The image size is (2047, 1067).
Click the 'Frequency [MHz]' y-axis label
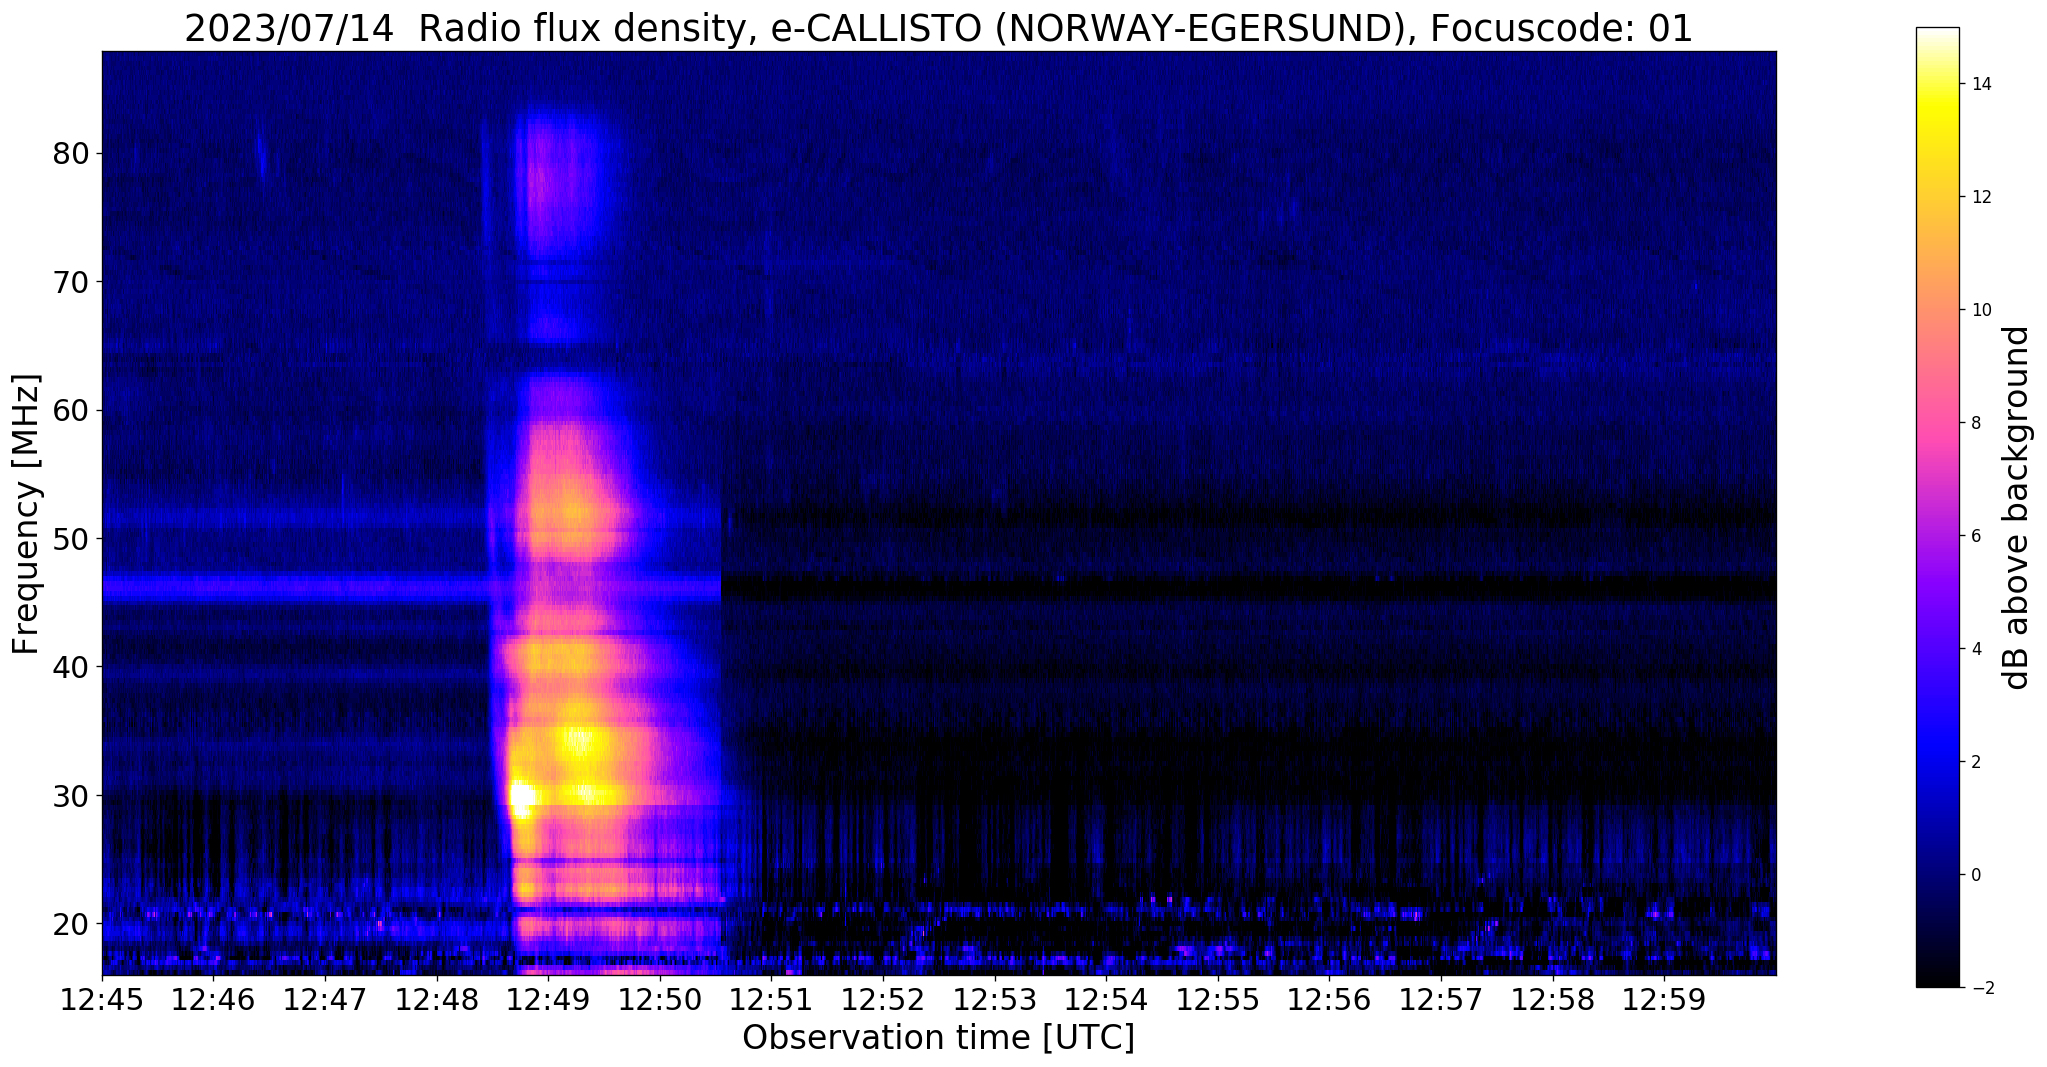pos(27,513)
